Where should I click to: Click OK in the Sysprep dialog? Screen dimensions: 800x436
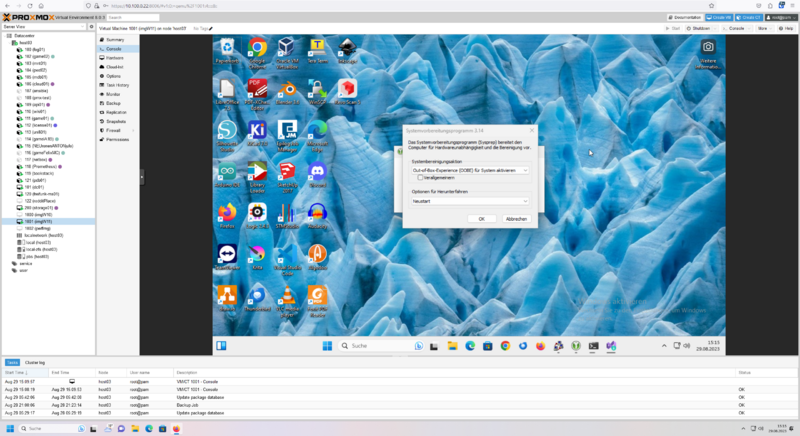[x=481, y=219]
